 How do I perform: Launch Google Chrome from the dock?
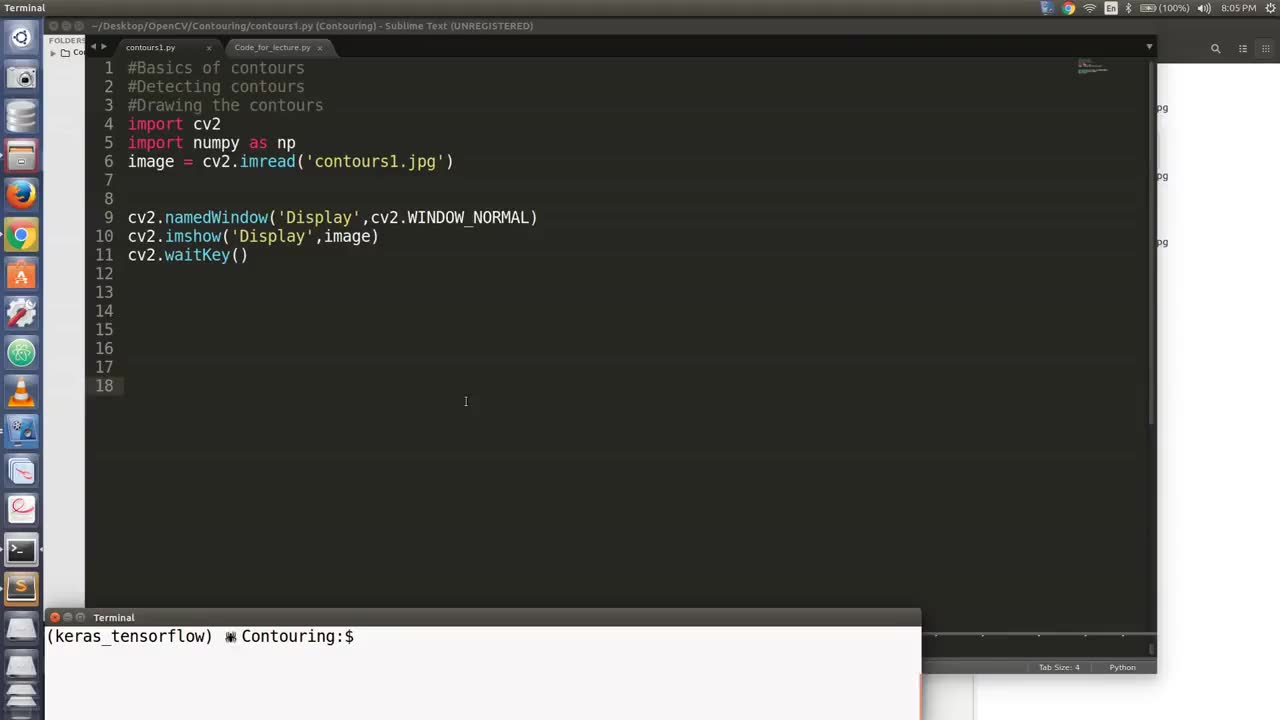(21, 235)
